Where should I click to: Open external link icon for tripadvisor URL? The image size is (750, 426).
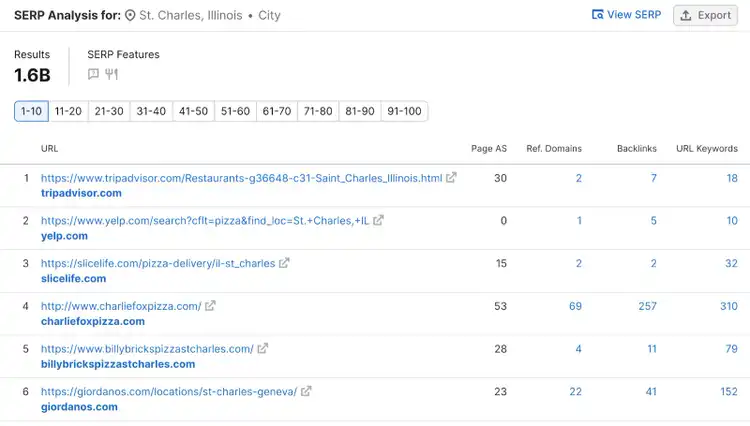(x=451, y=178)
